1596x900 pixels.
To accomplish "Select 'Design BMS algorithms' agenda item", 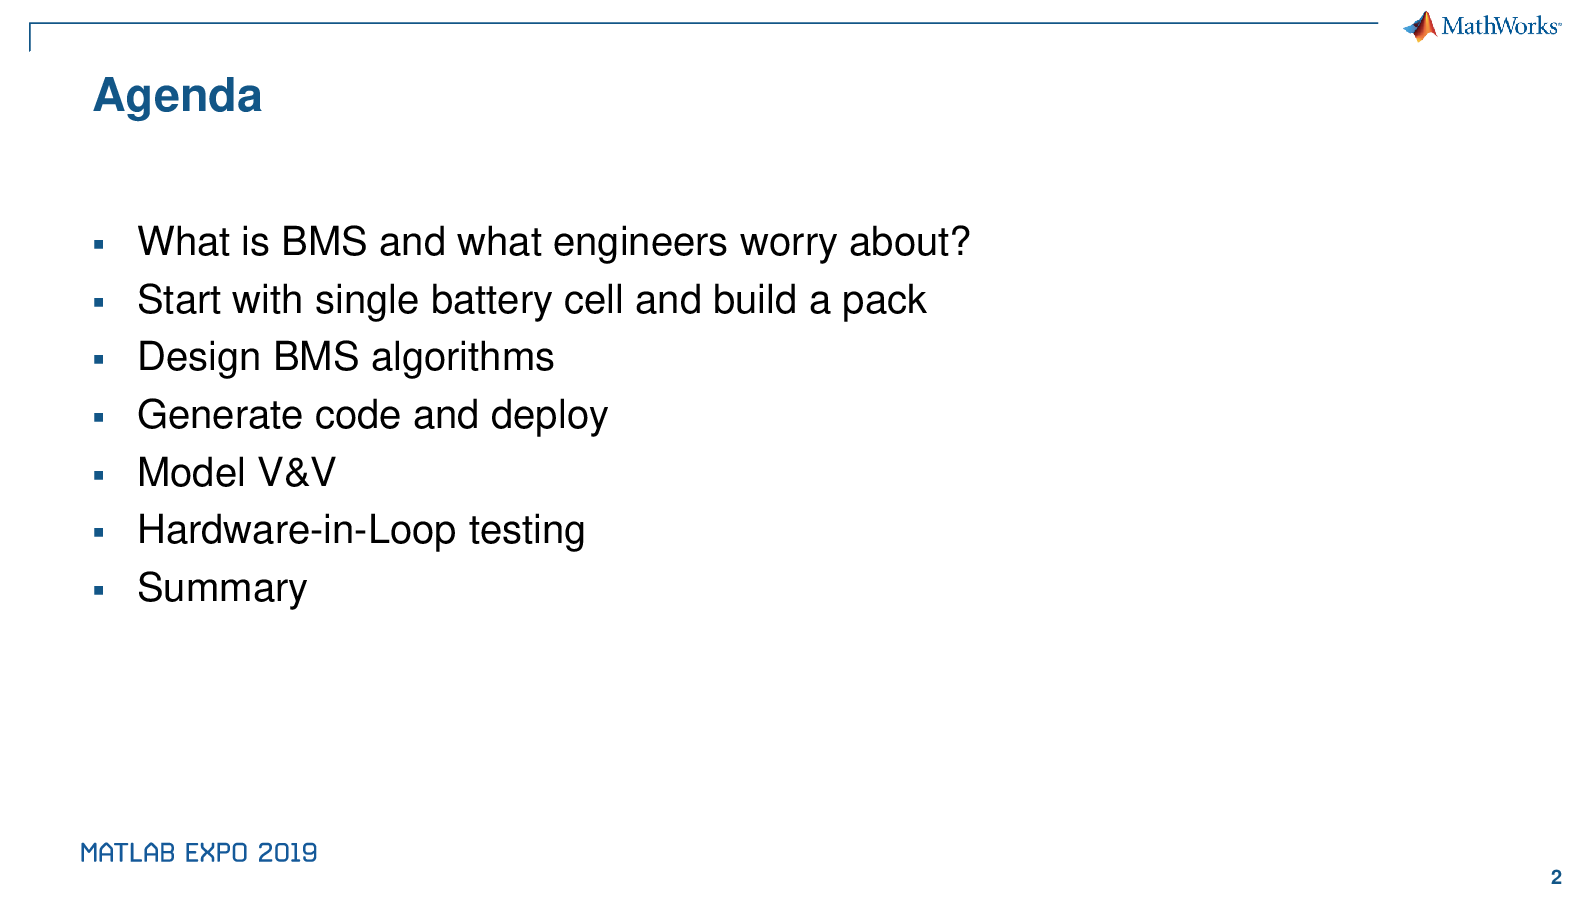I will click(x=345, y=358).
